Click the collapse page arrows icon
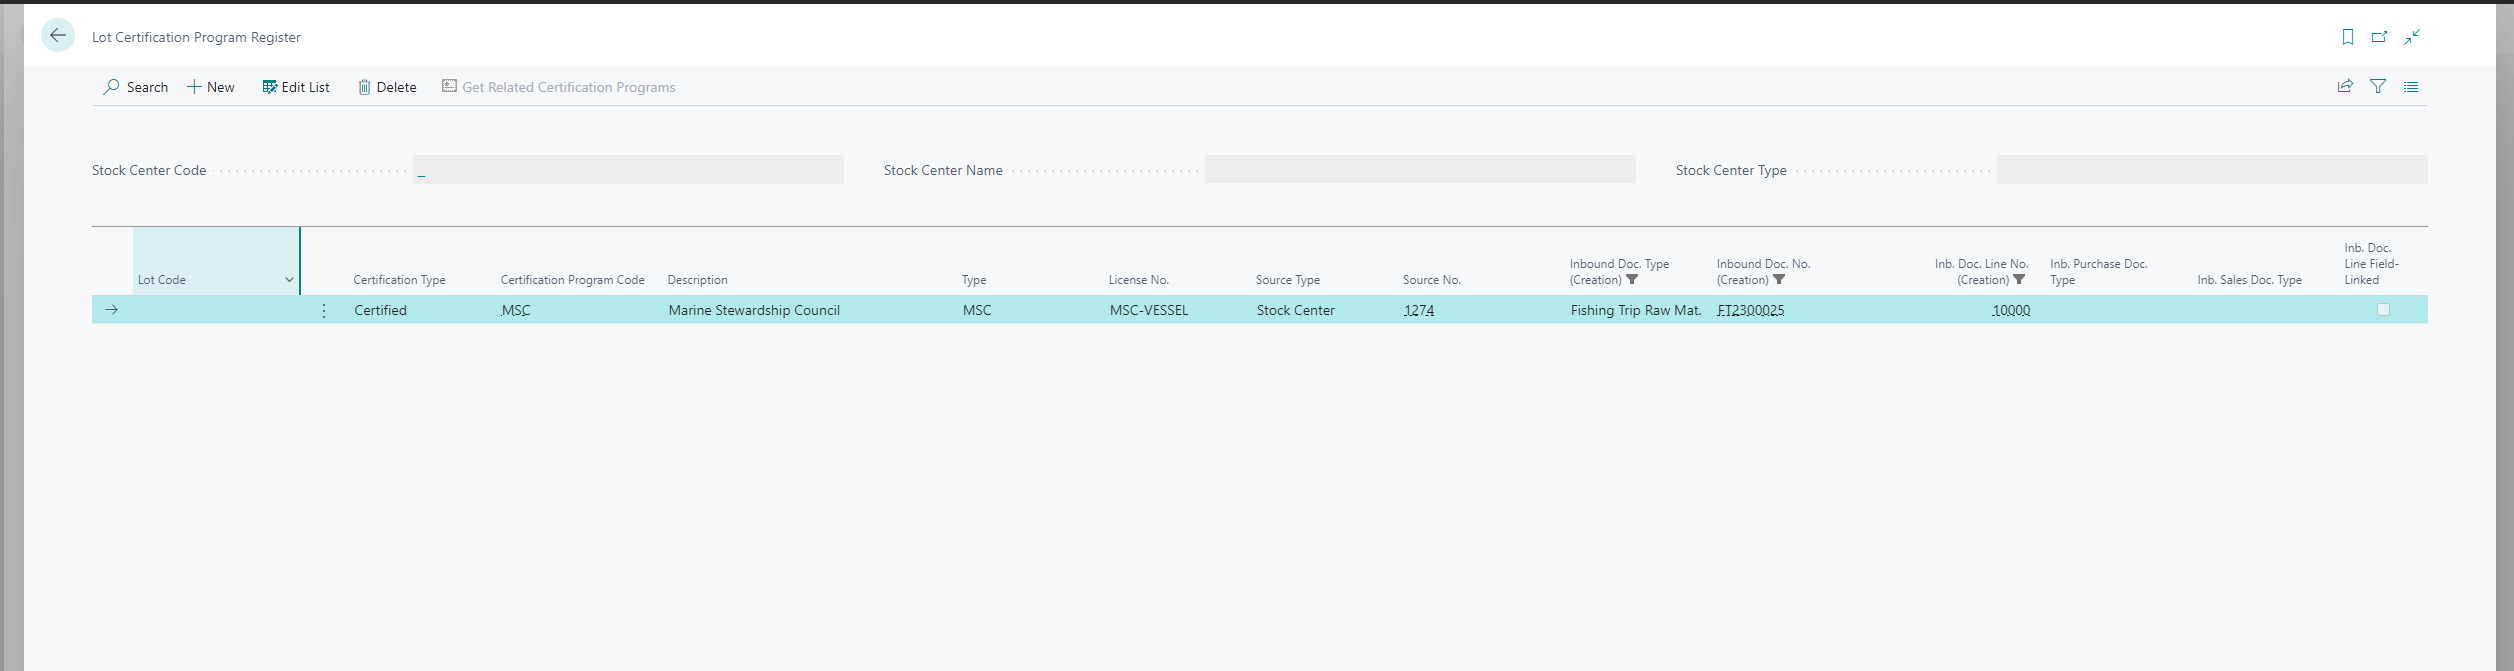2514x671 pixels. (x=2412, y=37)
